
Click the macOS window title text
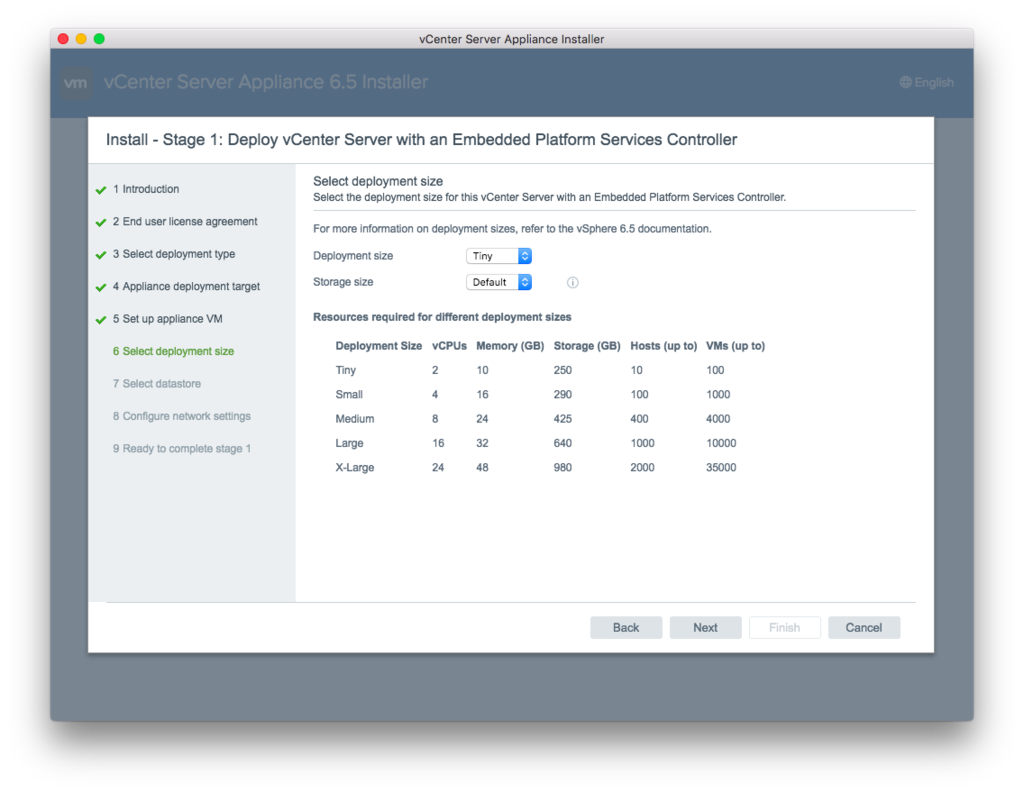click(x=511, y=39)
